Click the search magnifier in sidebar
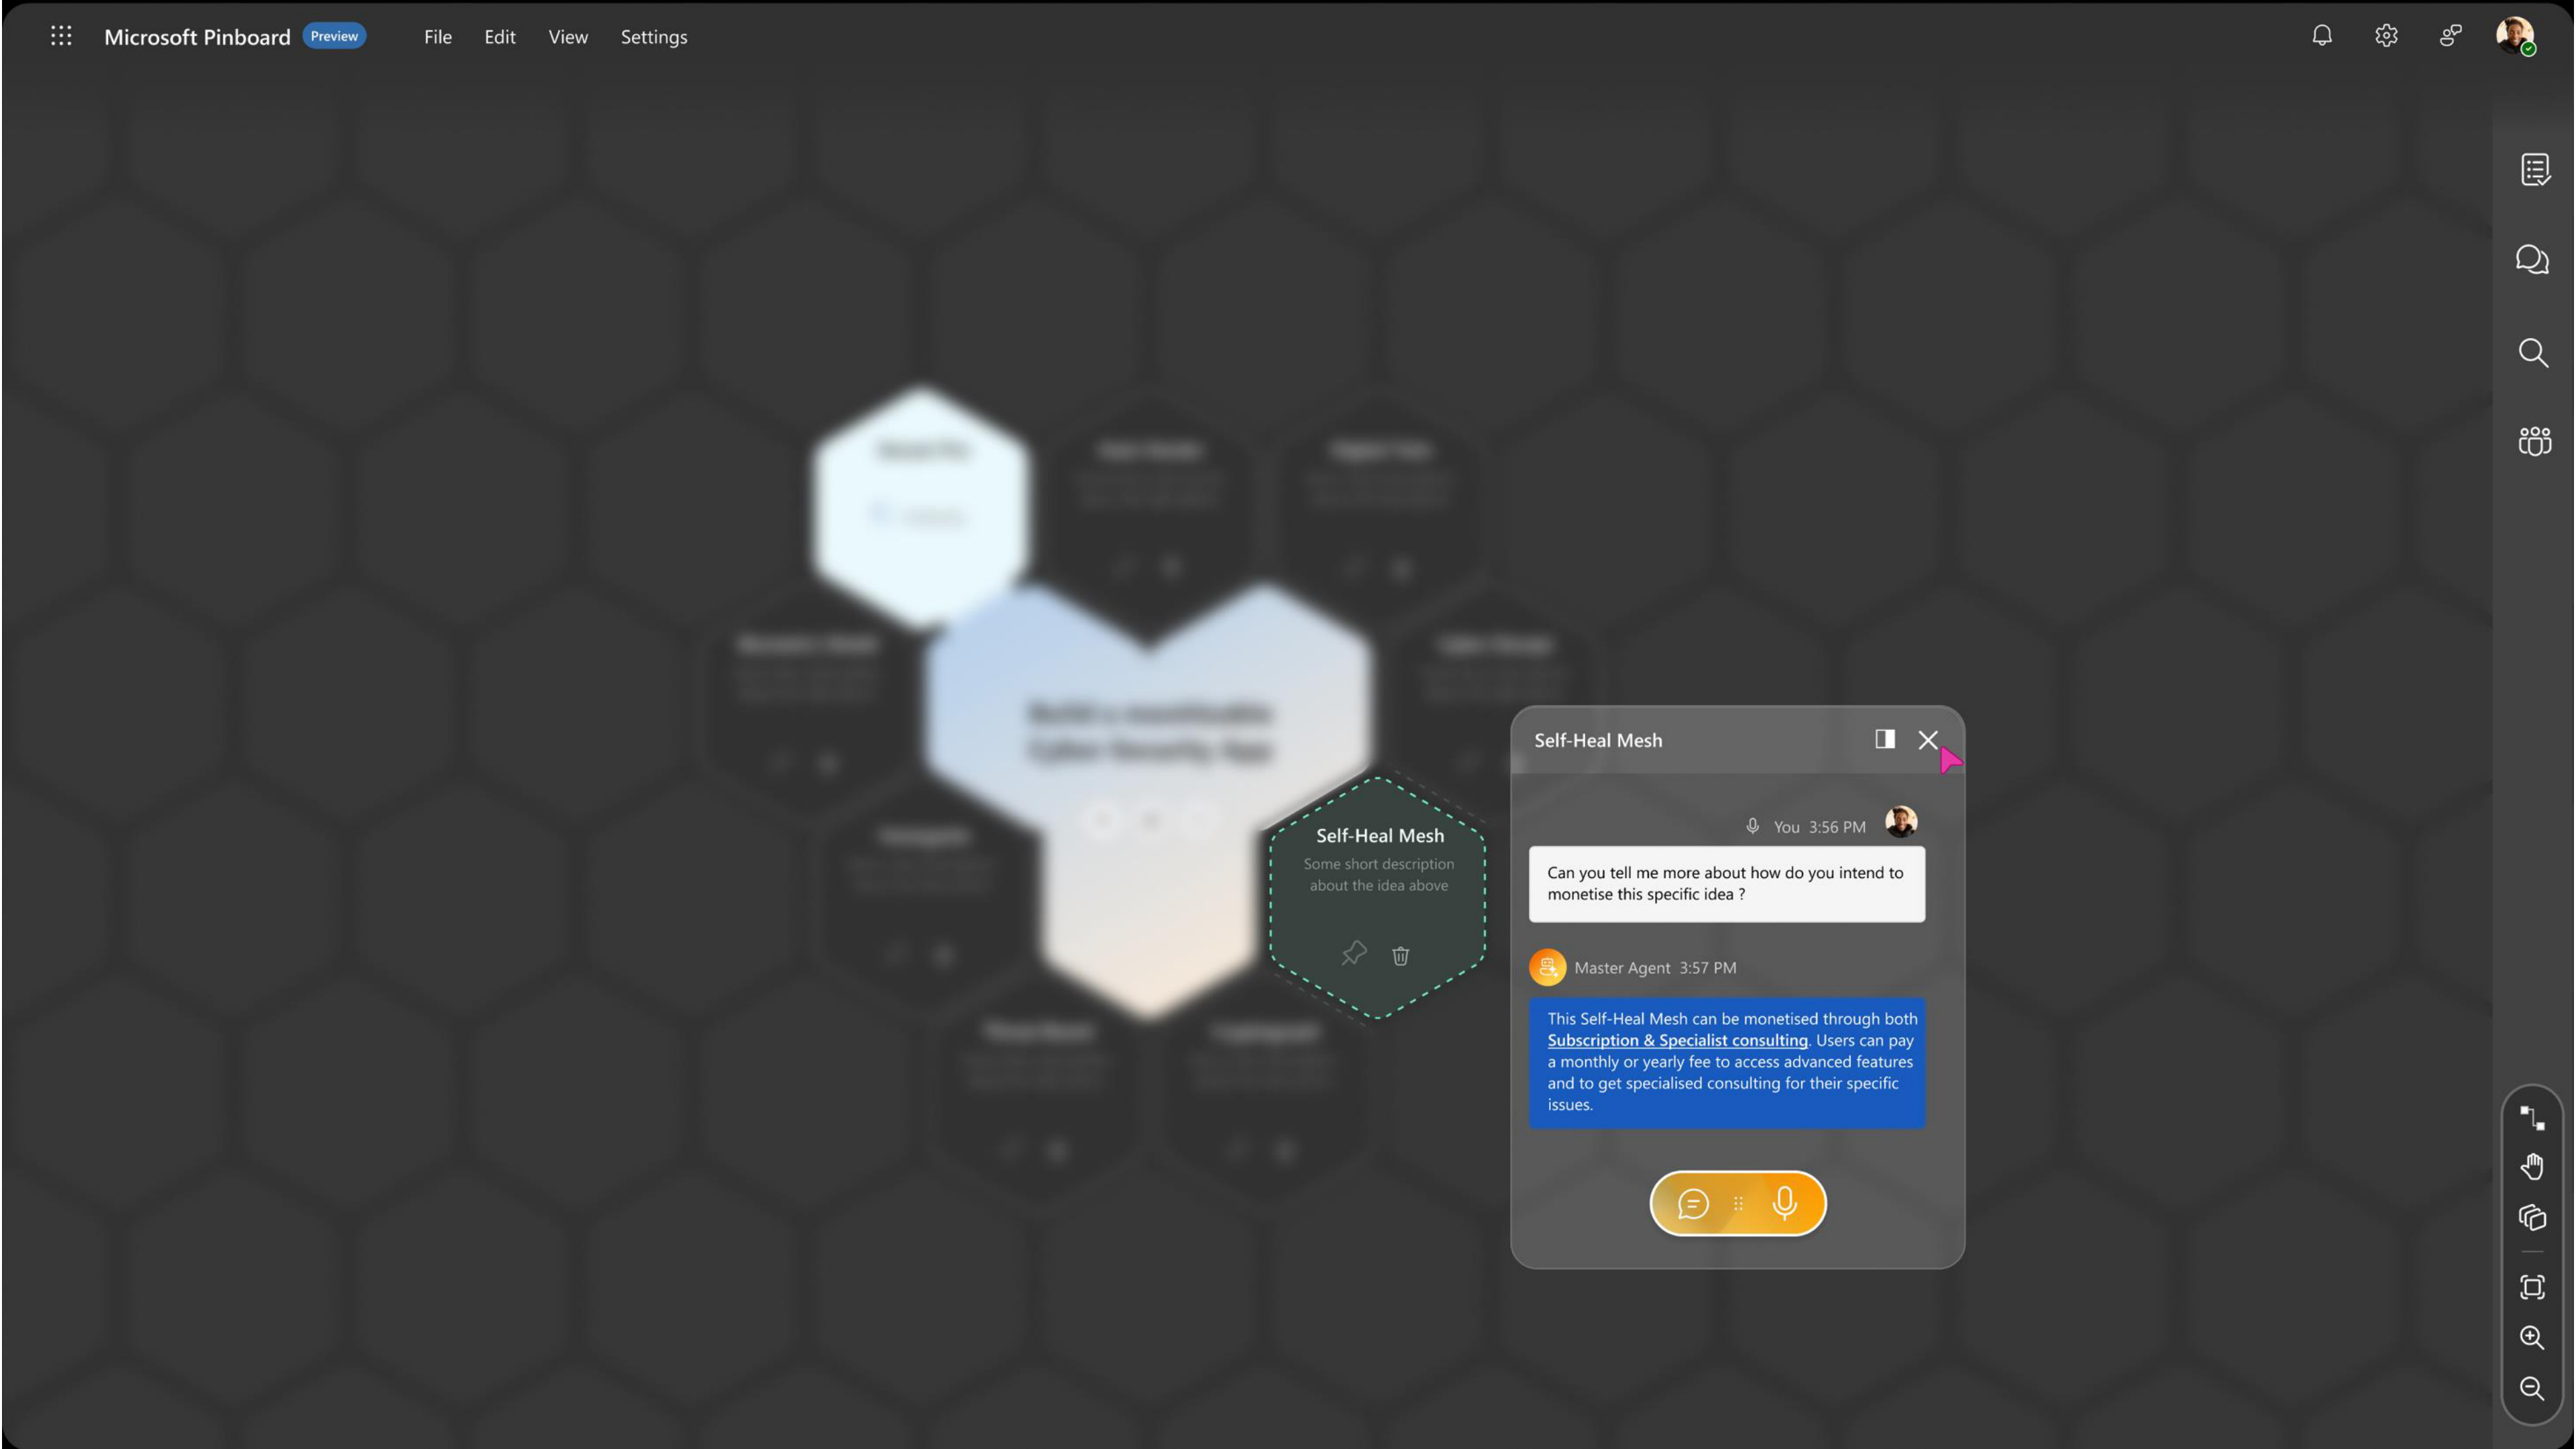 point(2532,352)
